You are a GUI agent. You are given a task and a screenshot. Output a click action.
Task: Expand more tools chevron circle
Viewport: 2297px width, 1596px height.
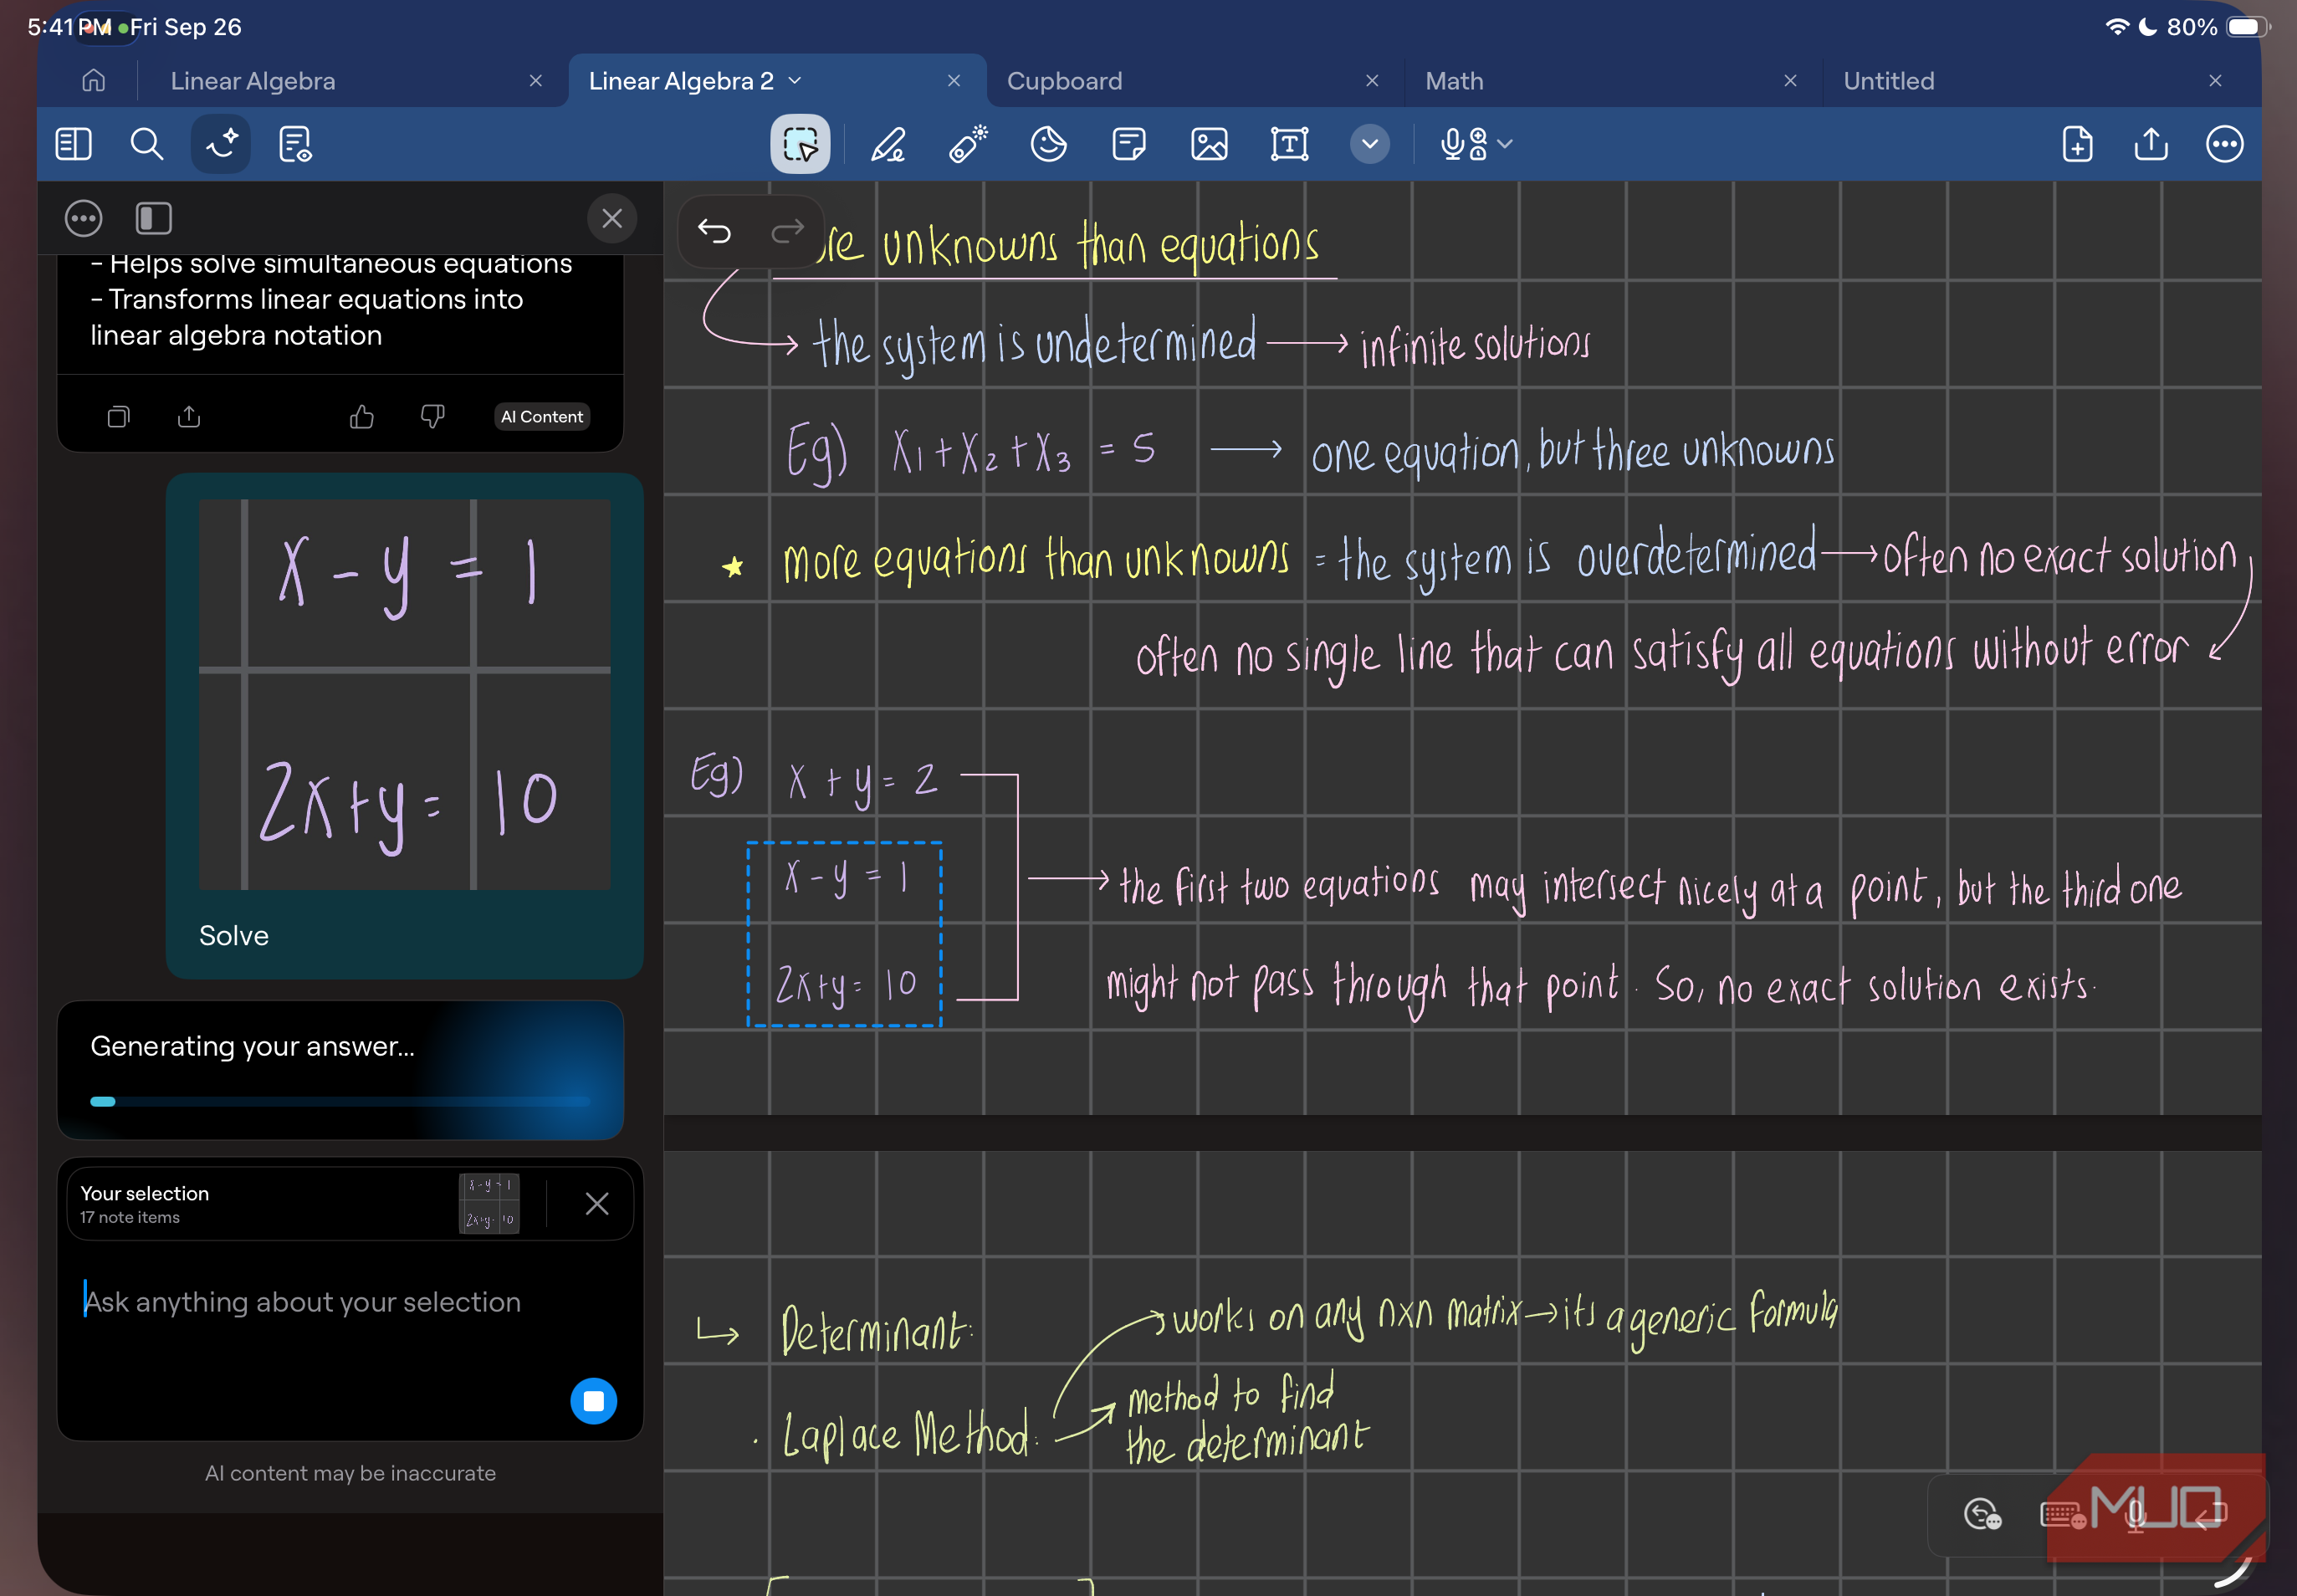[1369, 144]
